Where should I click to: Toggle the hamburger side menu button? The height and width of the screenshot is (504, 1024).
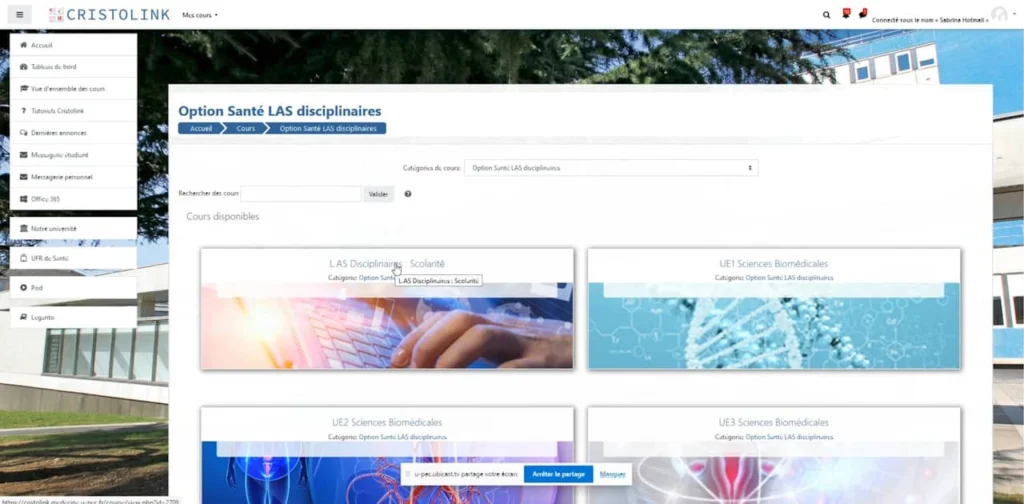(20, 15)
